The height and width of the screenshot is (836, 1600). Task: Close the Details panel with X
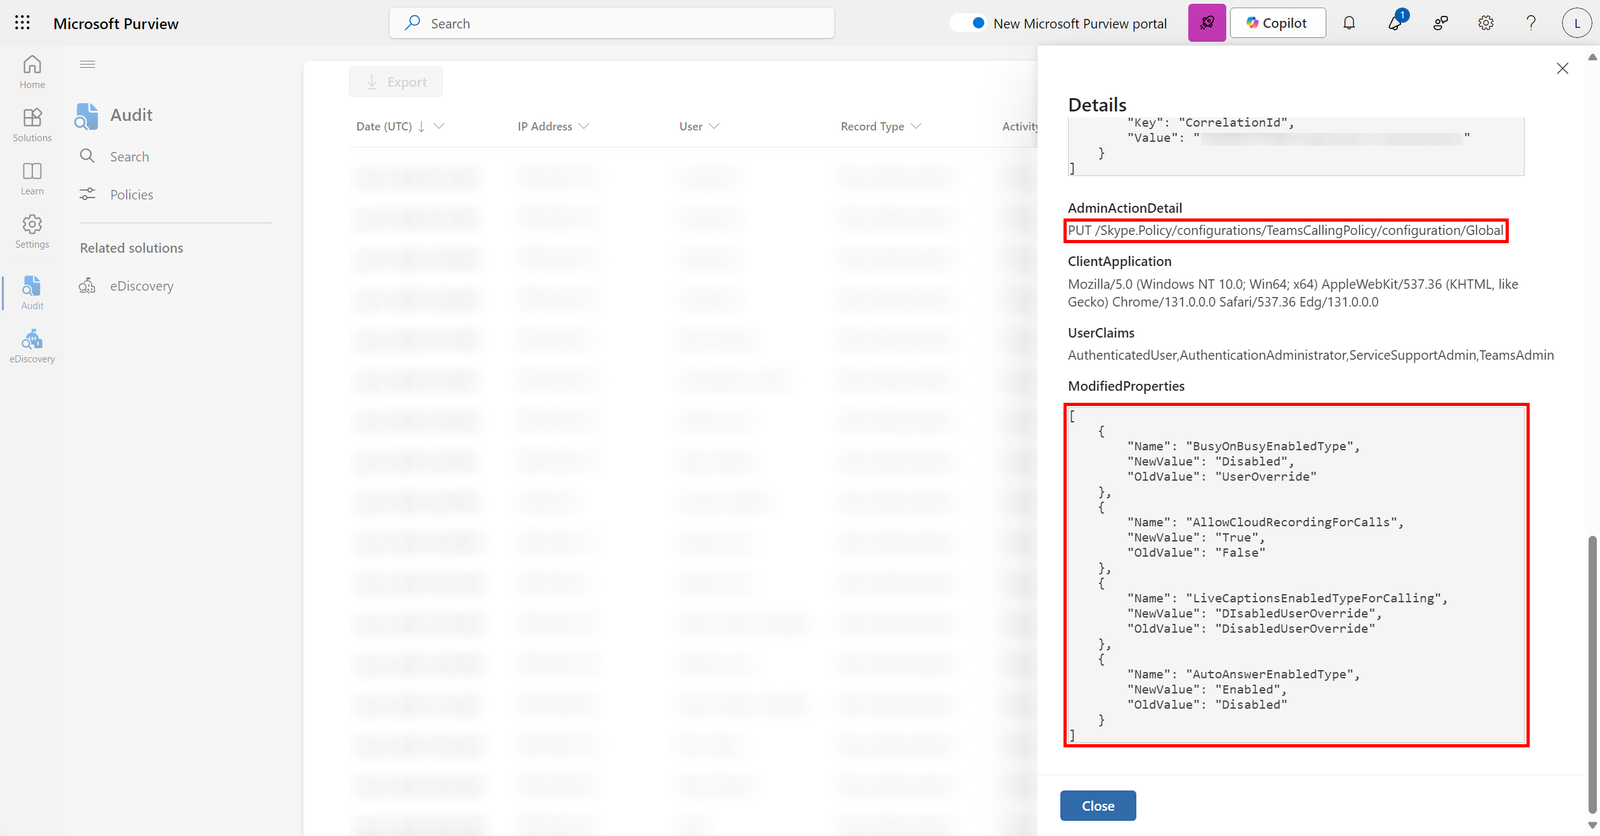1562,68
